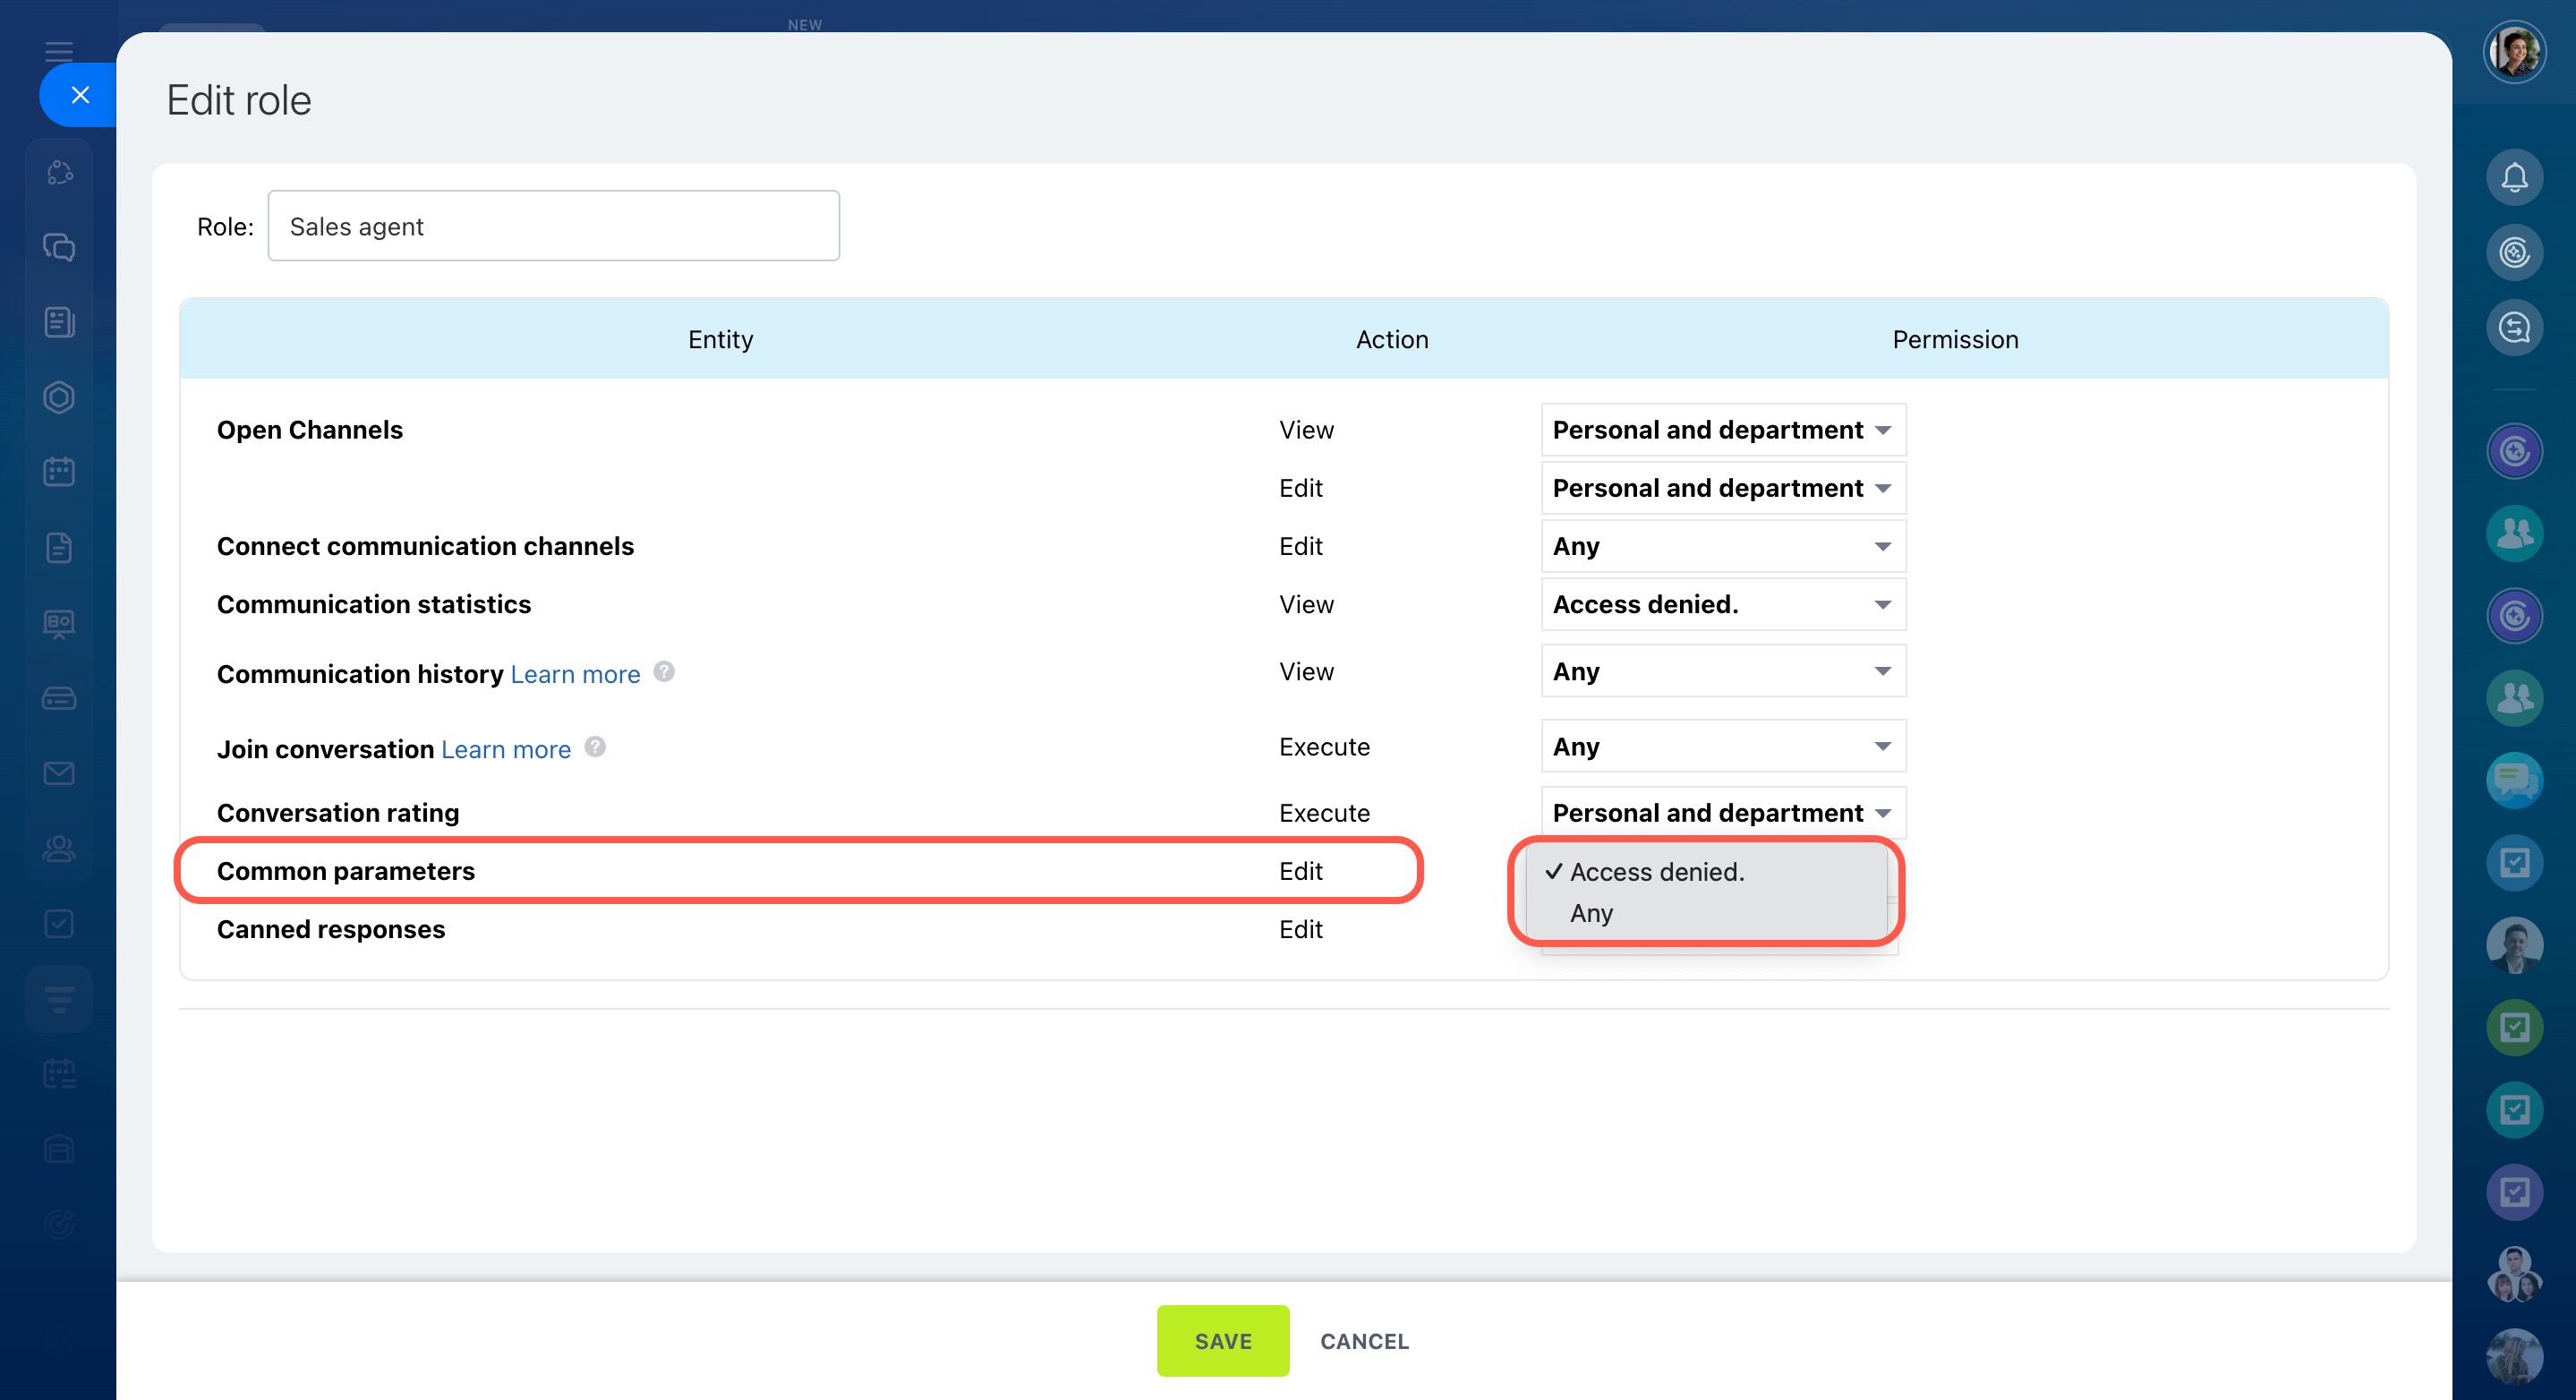Click the user profile avatar top right

(2514, 52)
